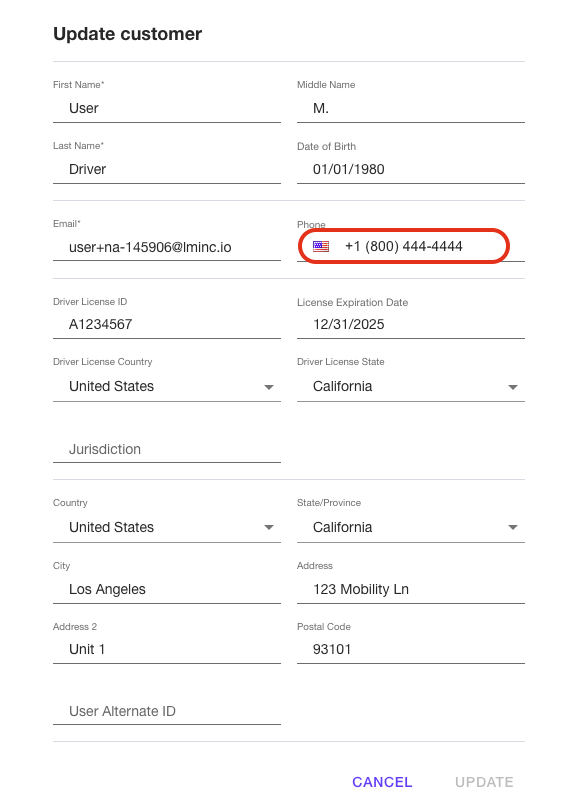This screenshot has width=574, height=811.
Task: Click the empty Jurisdiction field
Action: 167,449
